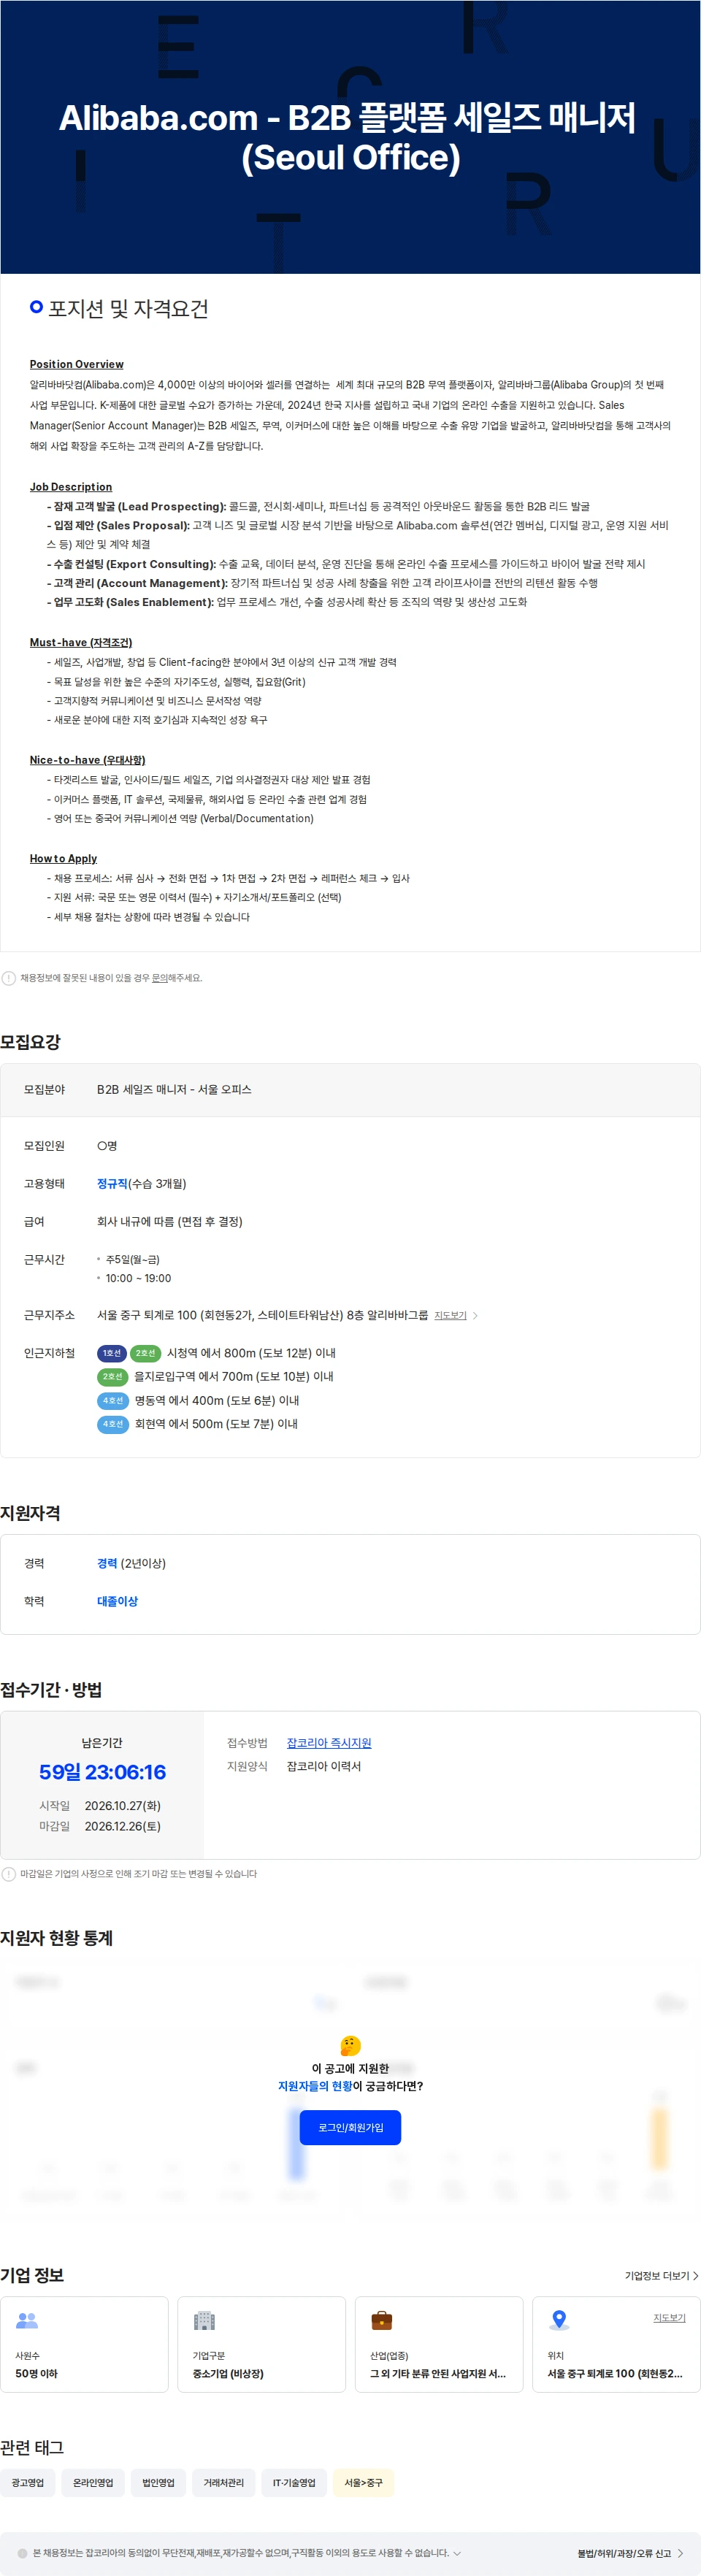Select the 법인영업 tag
Screen dimensions: 701x2576
point(158,2483)
